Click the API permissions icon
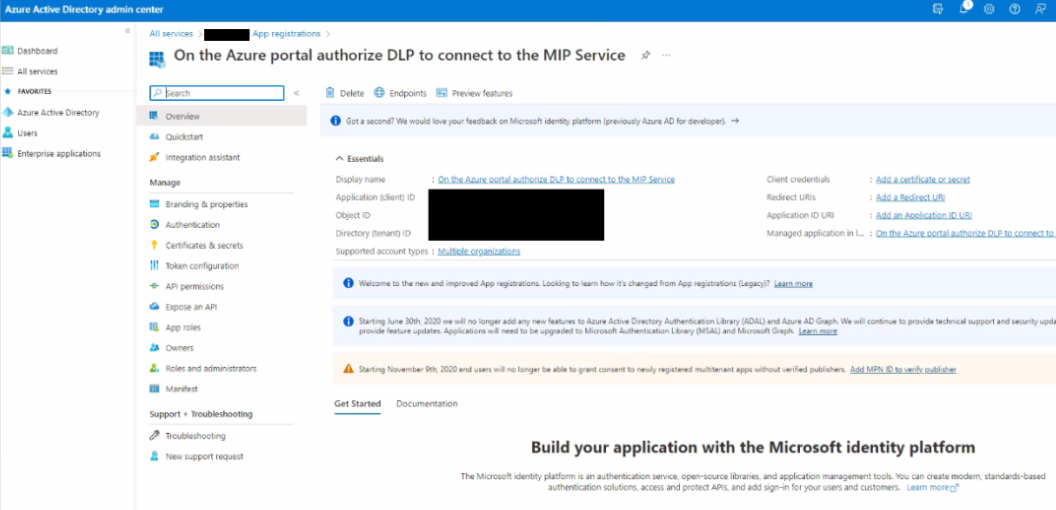Viewport: 1056px width, 510px height. (154, 286)
